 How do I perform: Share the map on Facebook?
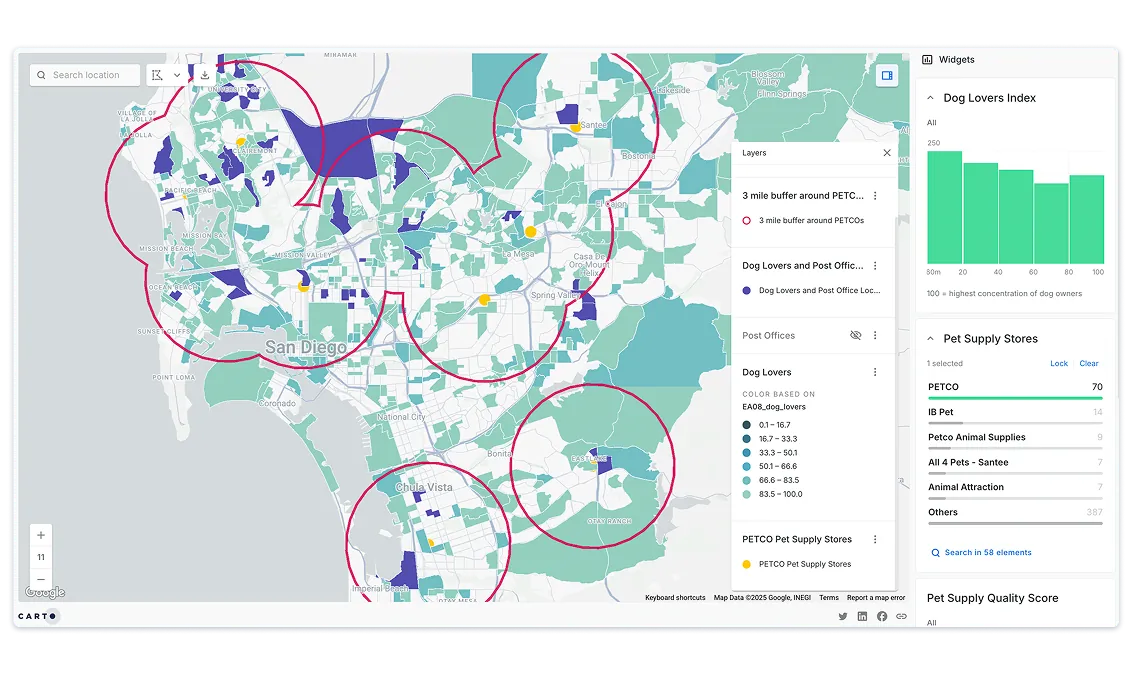pos(882,616)
